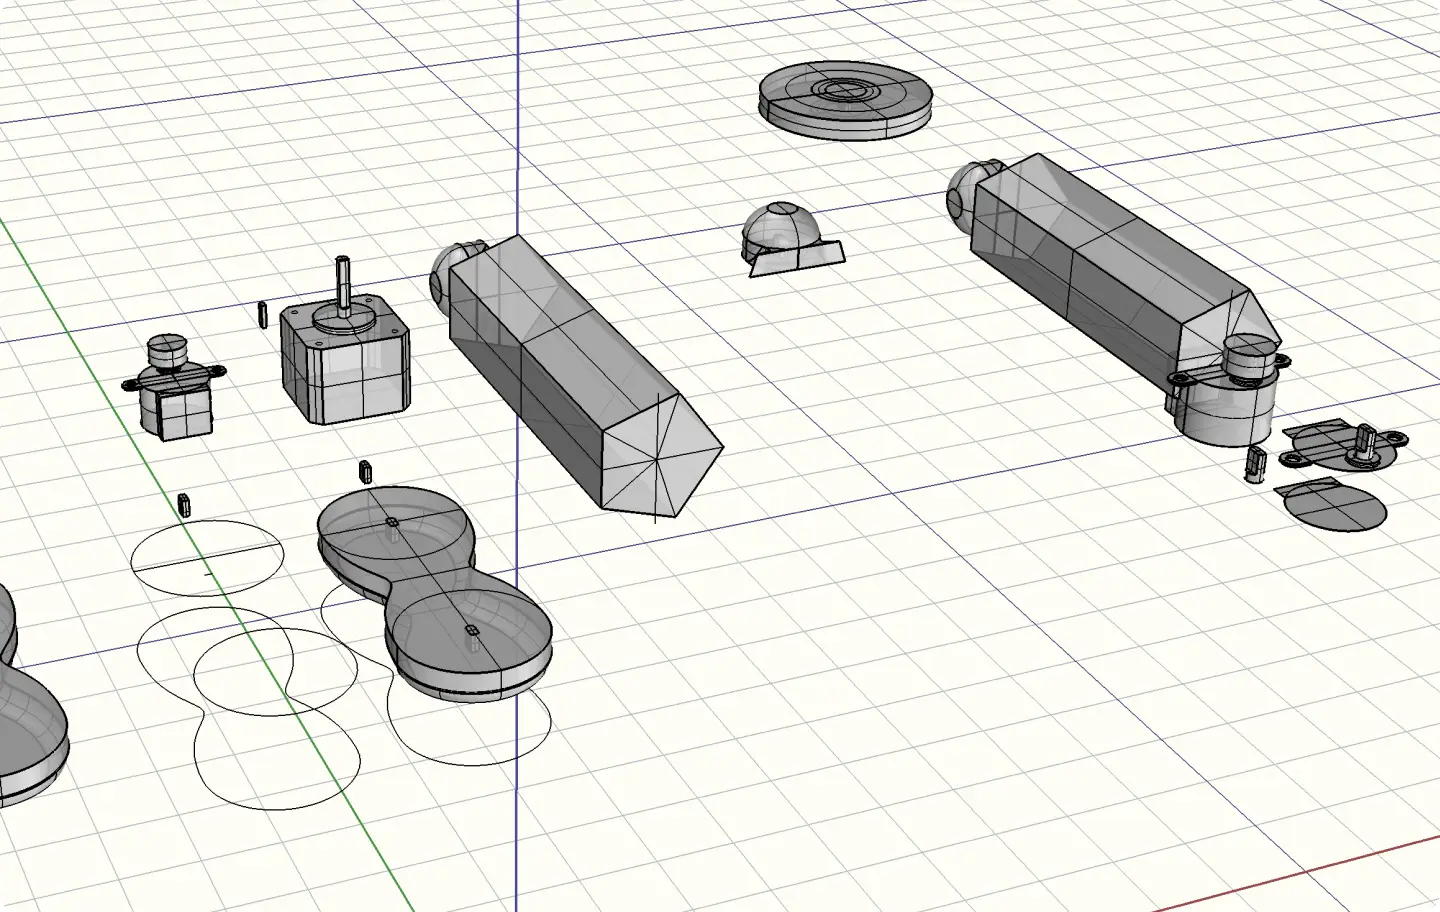Screen dimensions: 1440x912
Task: Click the small key above the circle curve
Action: pyautogui.click(x=184, y=503)
